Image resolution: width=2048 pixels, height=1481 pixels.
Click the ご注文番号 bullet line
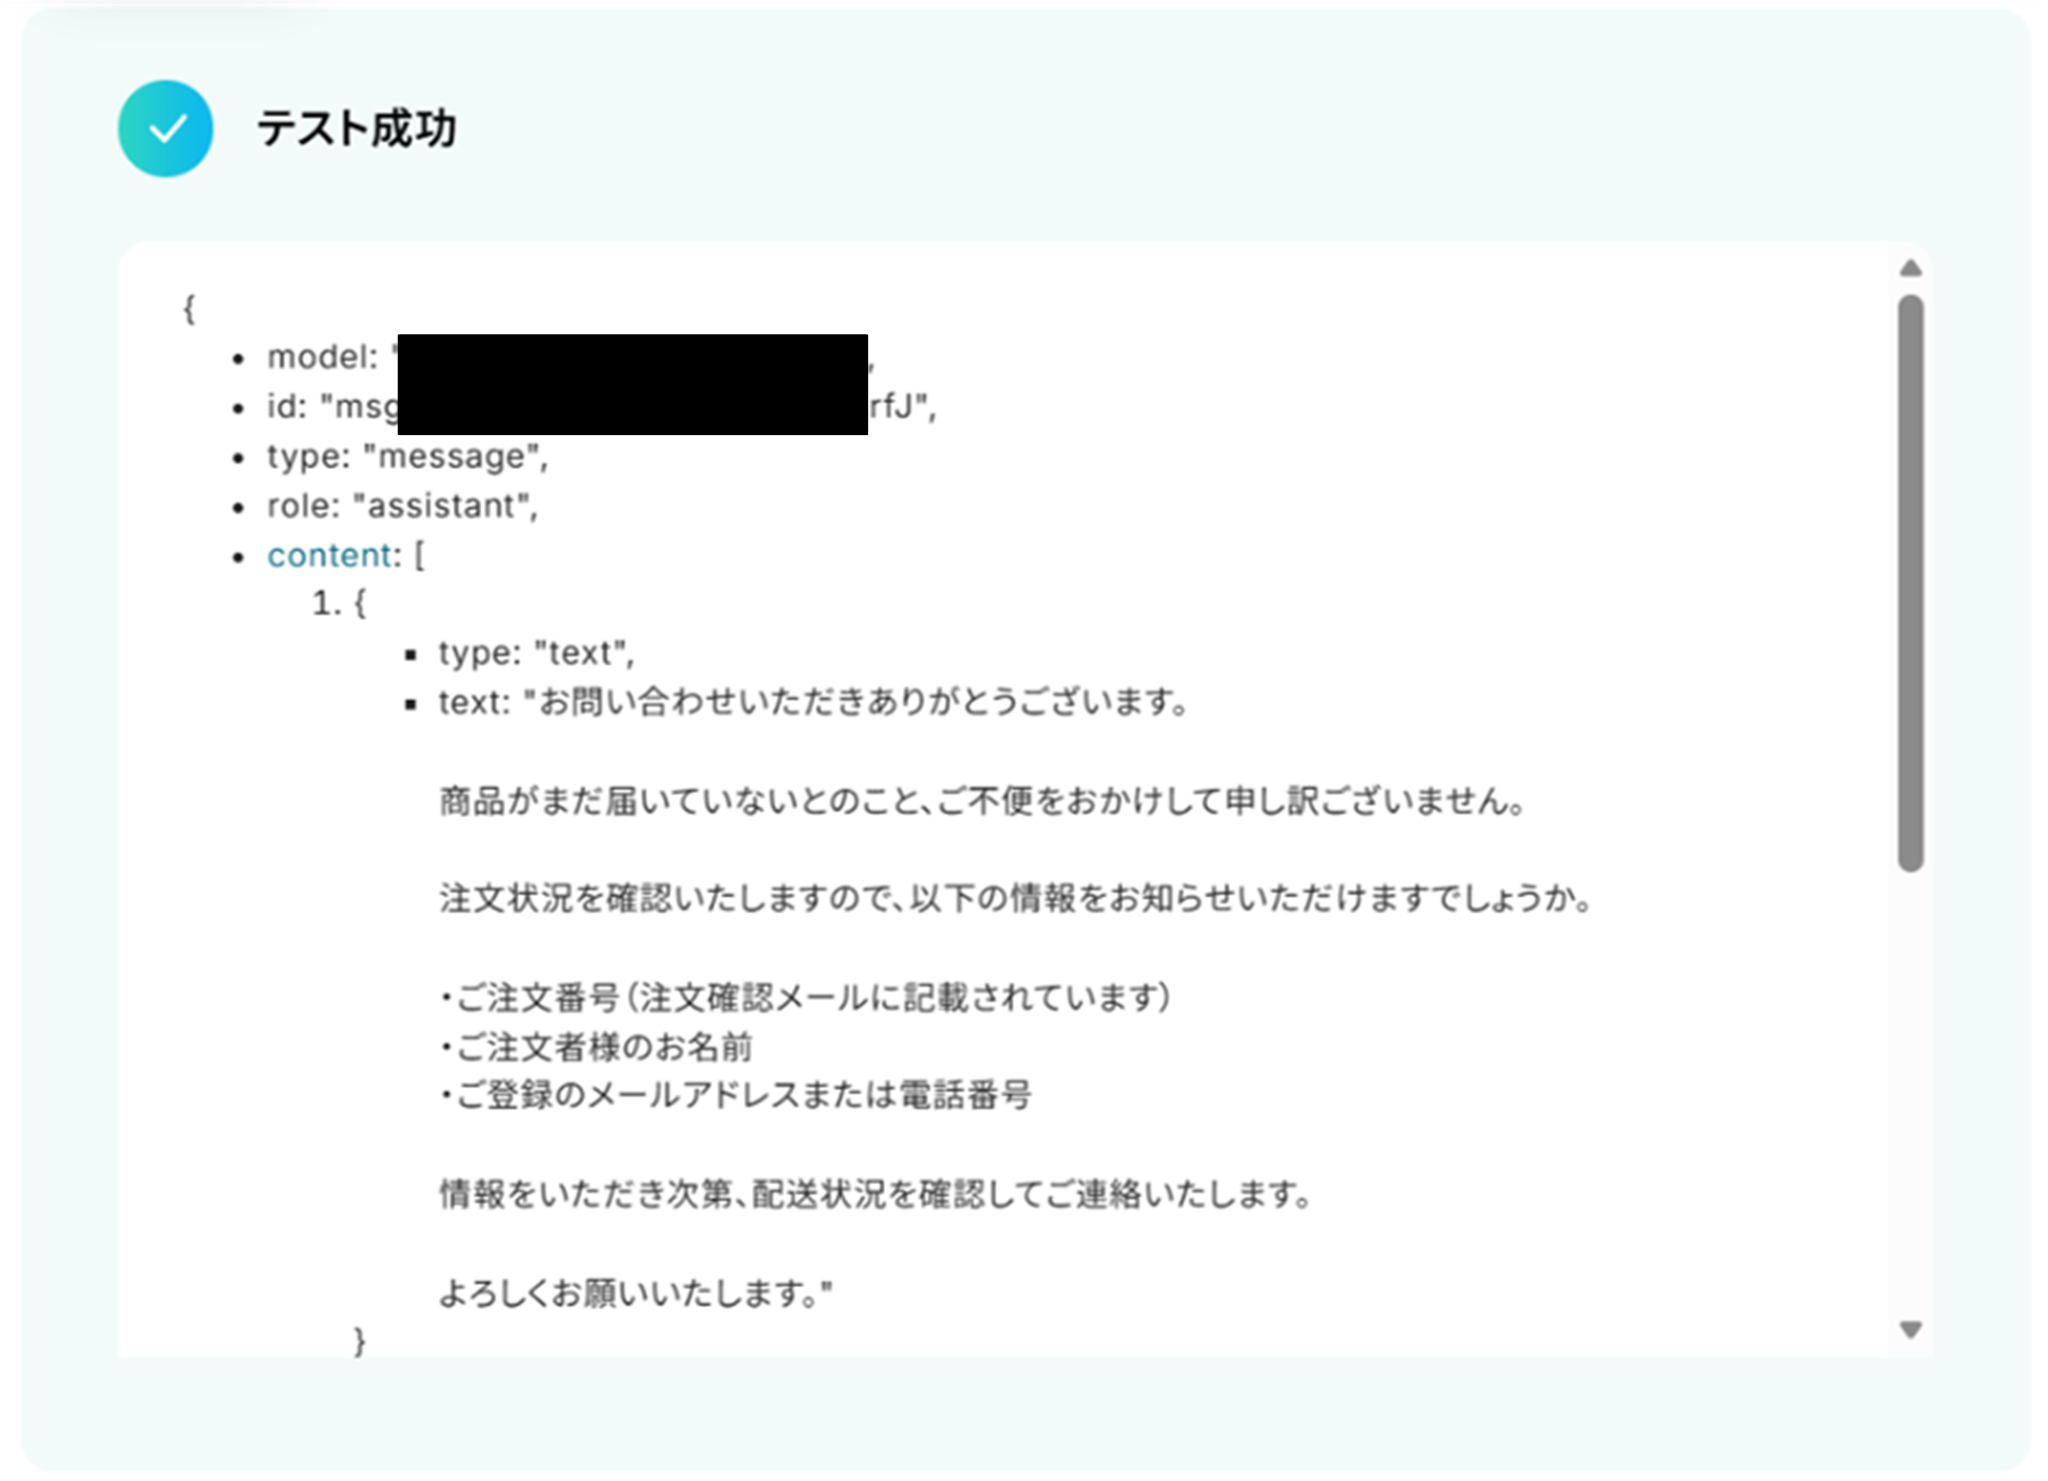click(806, 997)
